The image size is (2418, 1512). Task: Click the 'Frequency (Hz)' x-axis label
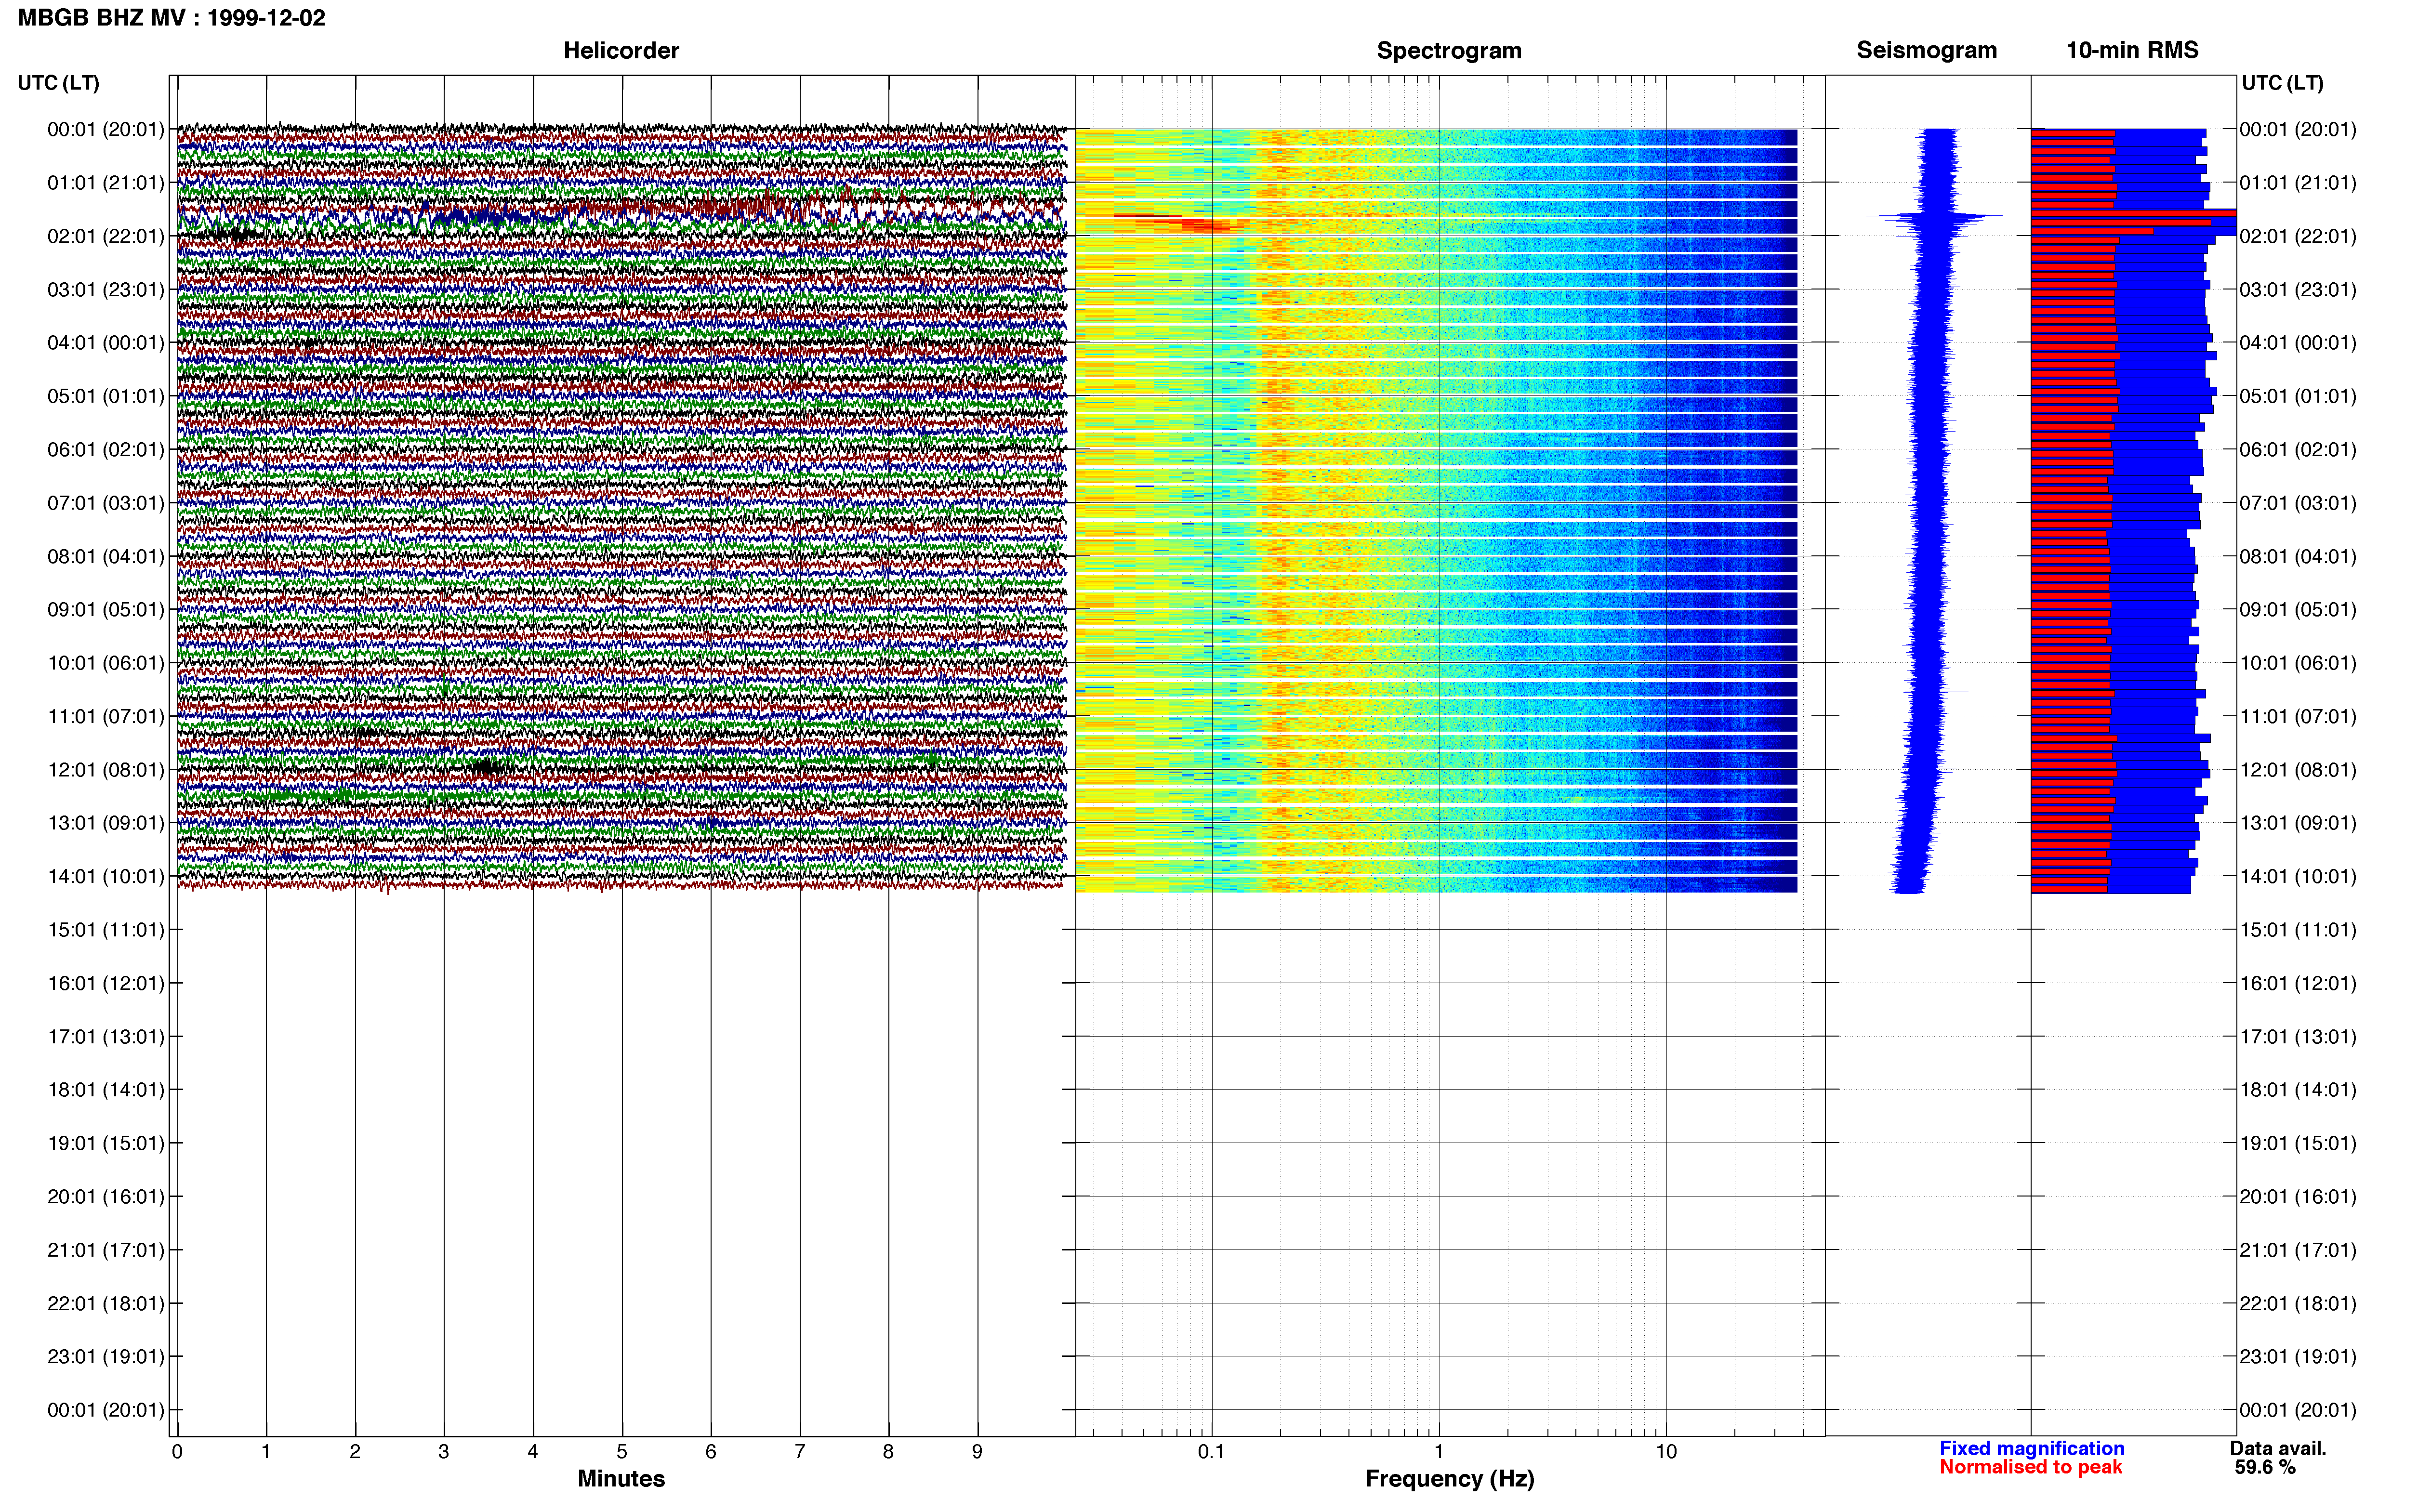tap(1449, 1479)
